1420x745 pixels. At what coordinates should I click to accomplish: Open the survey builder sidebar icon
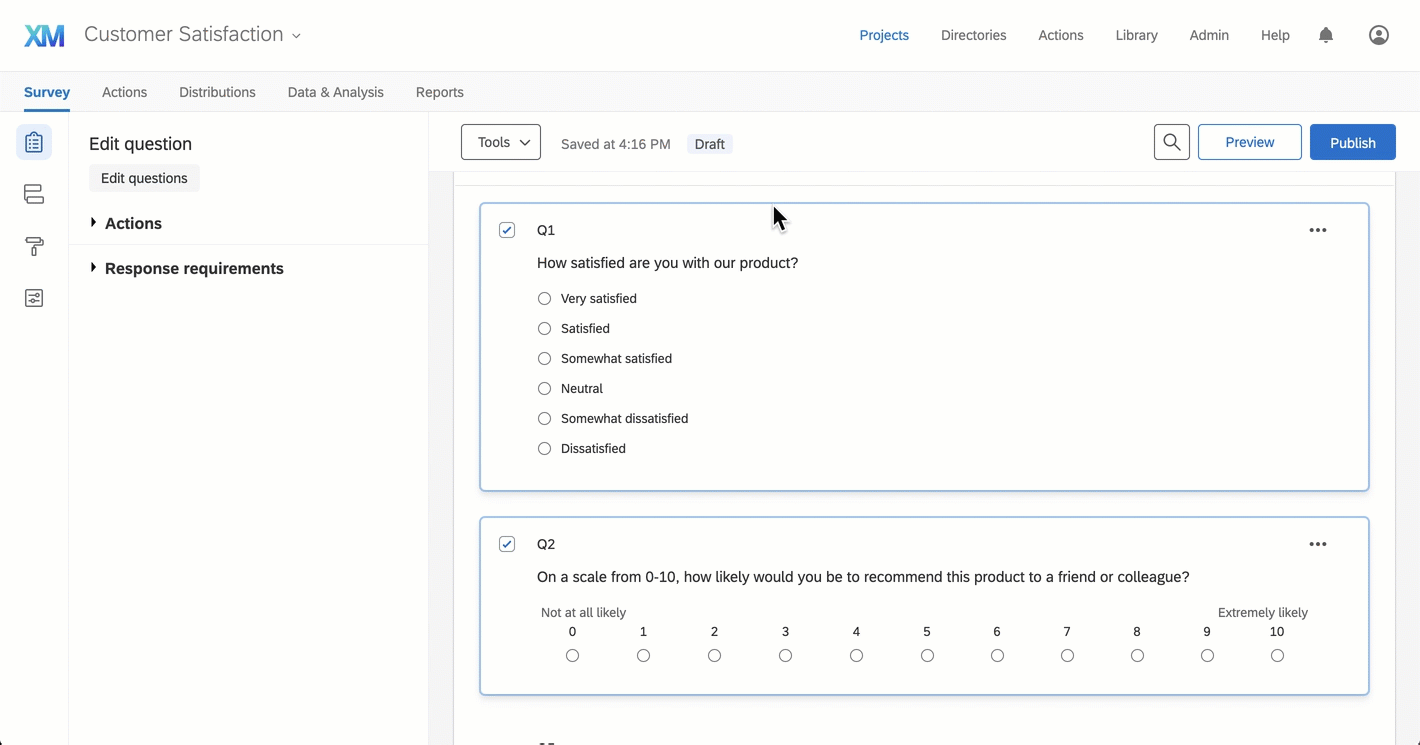(x=34, y=142)
